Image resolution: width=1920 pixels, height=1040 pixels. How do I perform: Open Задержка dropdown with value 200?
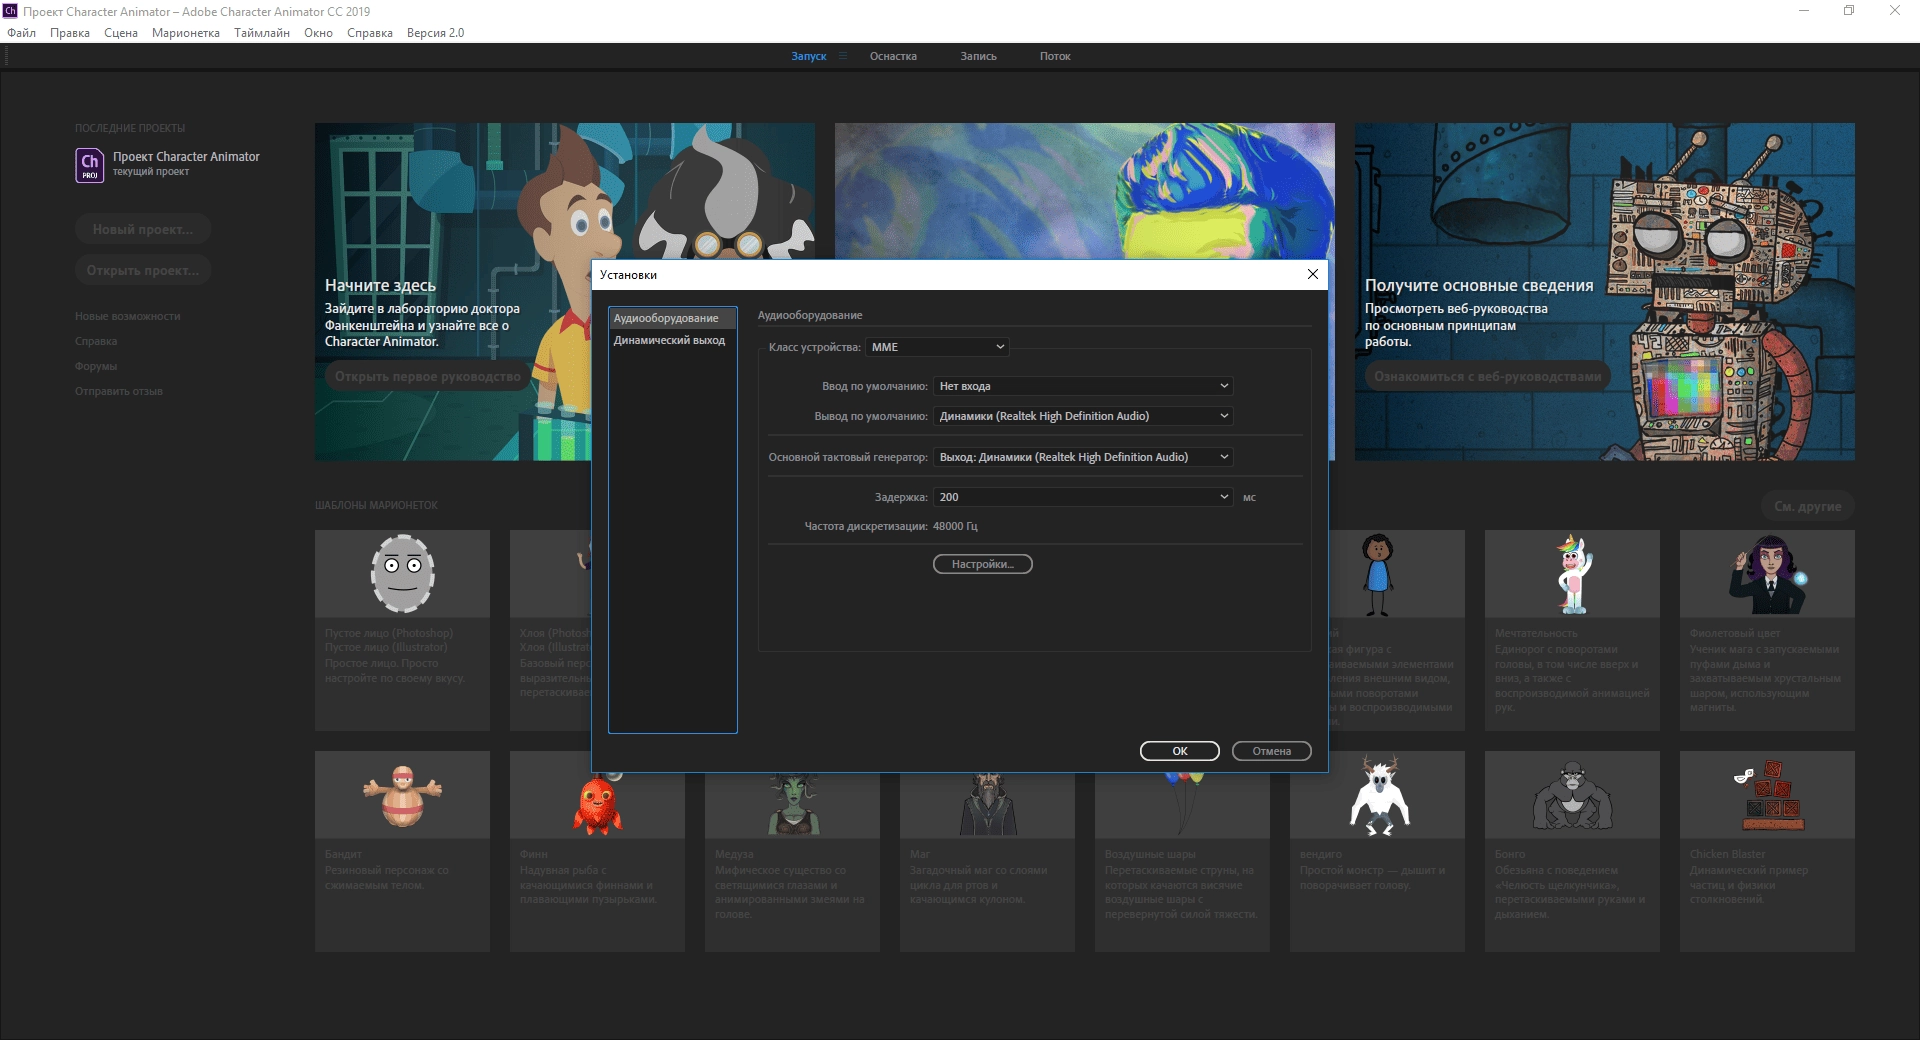coord(1083,497)
